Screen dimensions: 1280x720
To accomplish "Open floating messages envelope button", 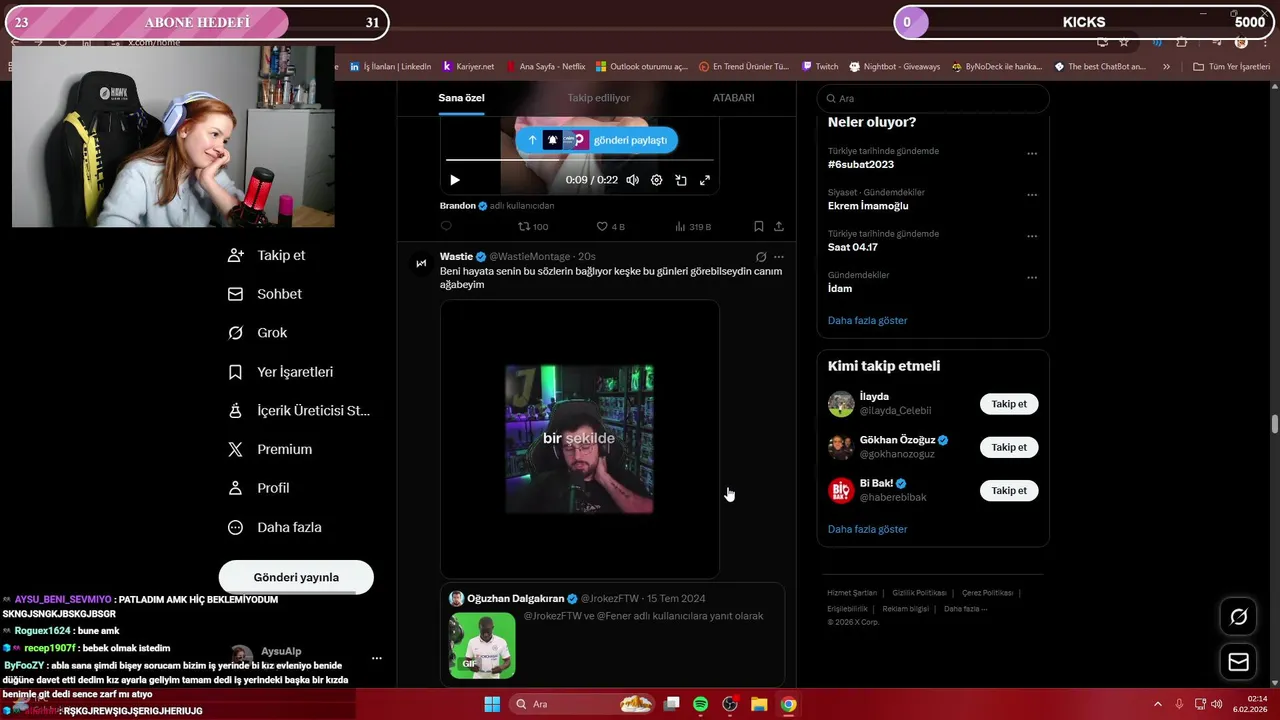I will click(x=1239, y=662).
